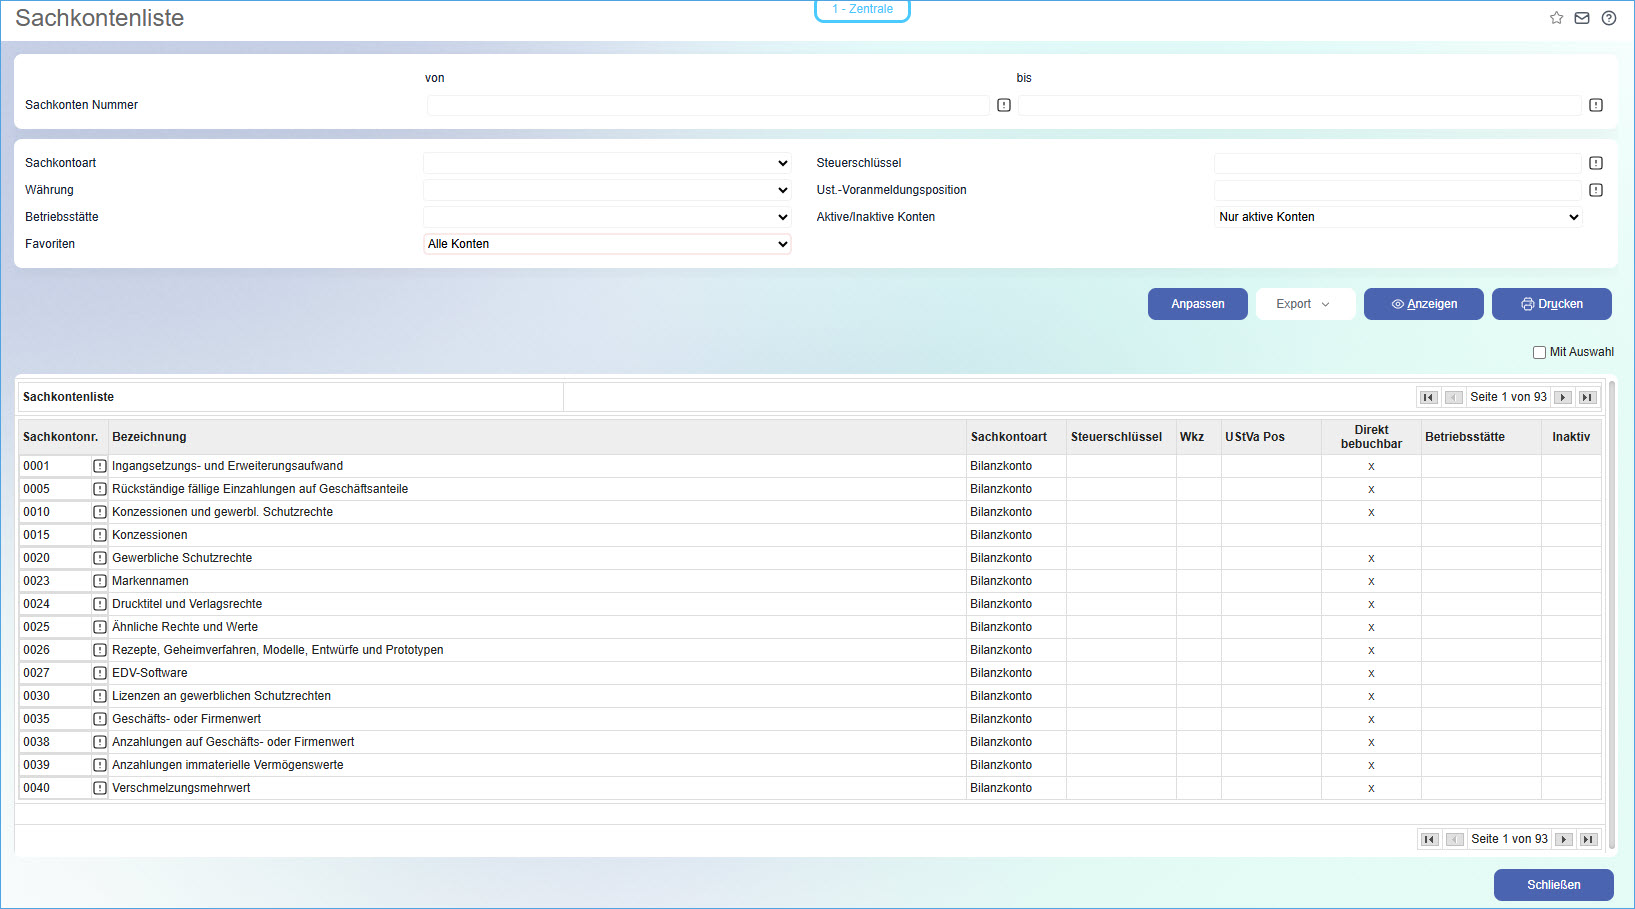Sort by the Bezeichnung column header
This screenshot has height=909, width=1635.
(x=149, y=437)
